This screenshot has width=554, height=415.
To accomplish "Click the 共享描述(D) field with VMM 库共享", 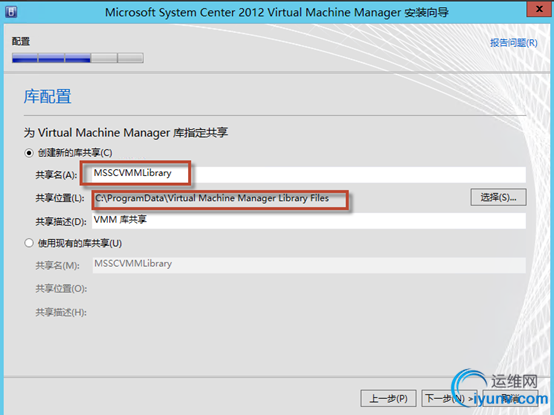I will pos(309,220).
